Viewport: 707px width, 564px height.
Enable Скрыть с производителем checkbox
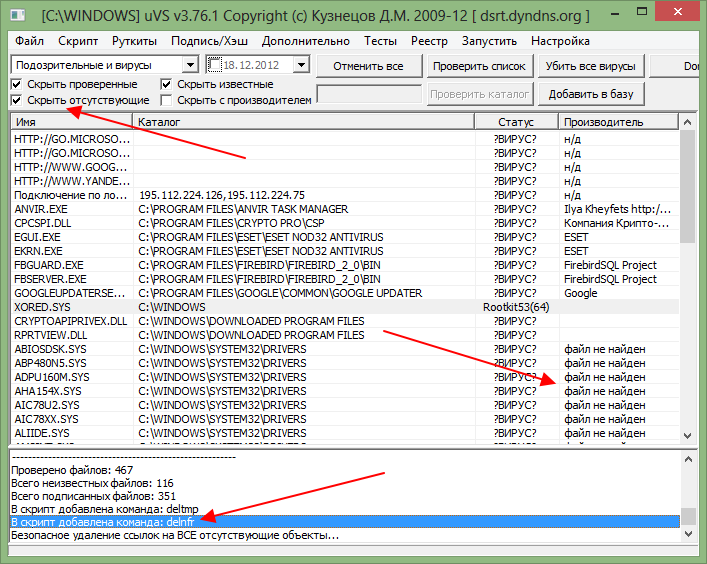(166, 100)
